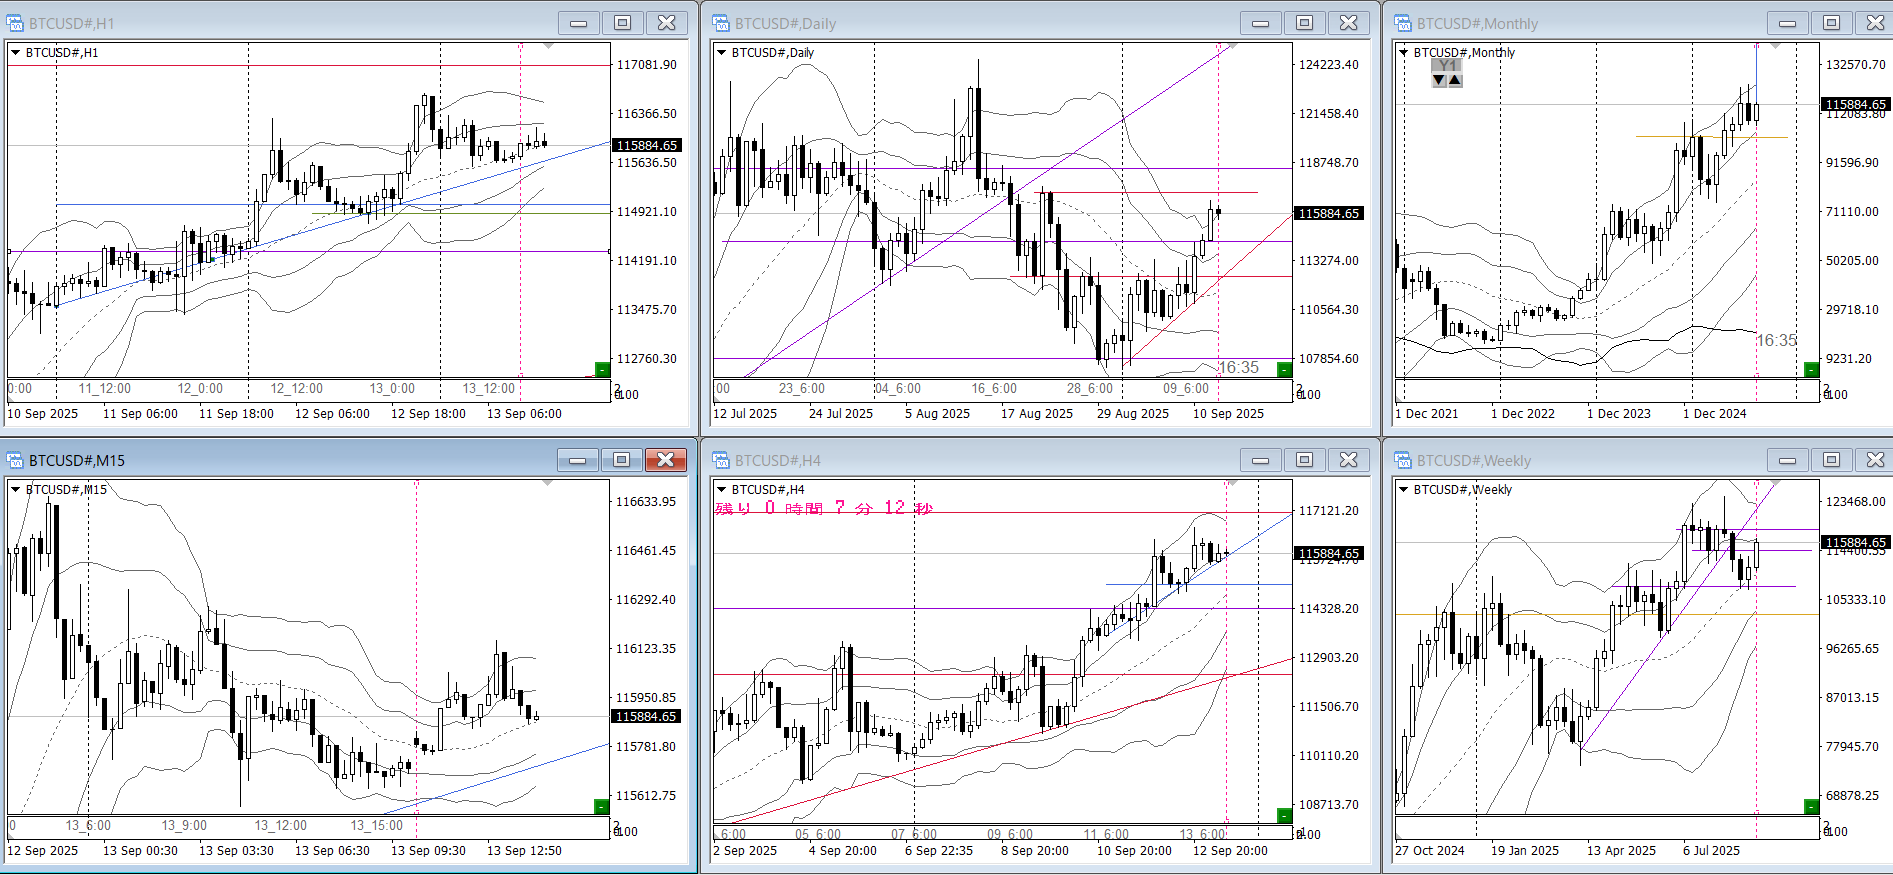The height and width of the screenshot is (875, 1893).
Task: Click the gray chart shift marker atop the M15 chart
Action: coord(547,483)
